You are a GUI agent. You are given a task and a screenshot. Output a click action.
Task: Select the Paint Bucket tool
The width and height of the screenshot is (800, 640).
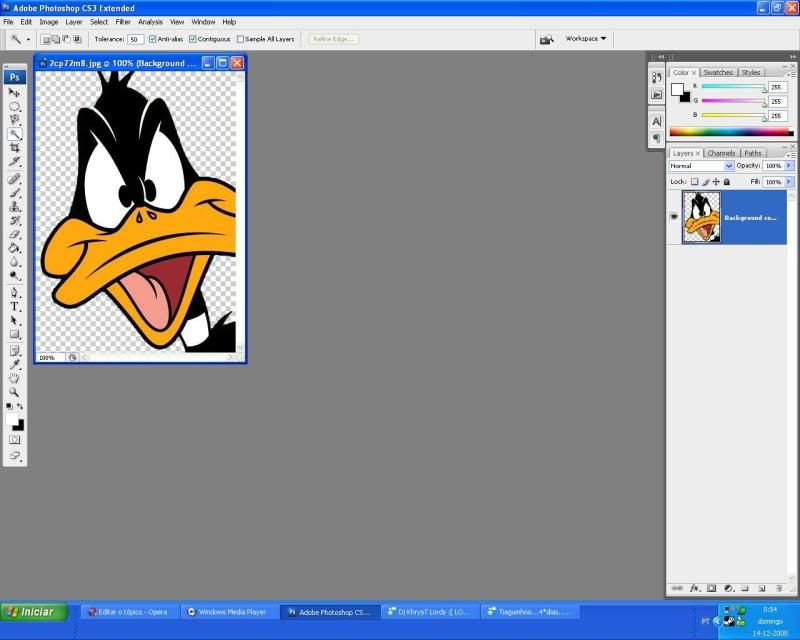pos(14,248)
